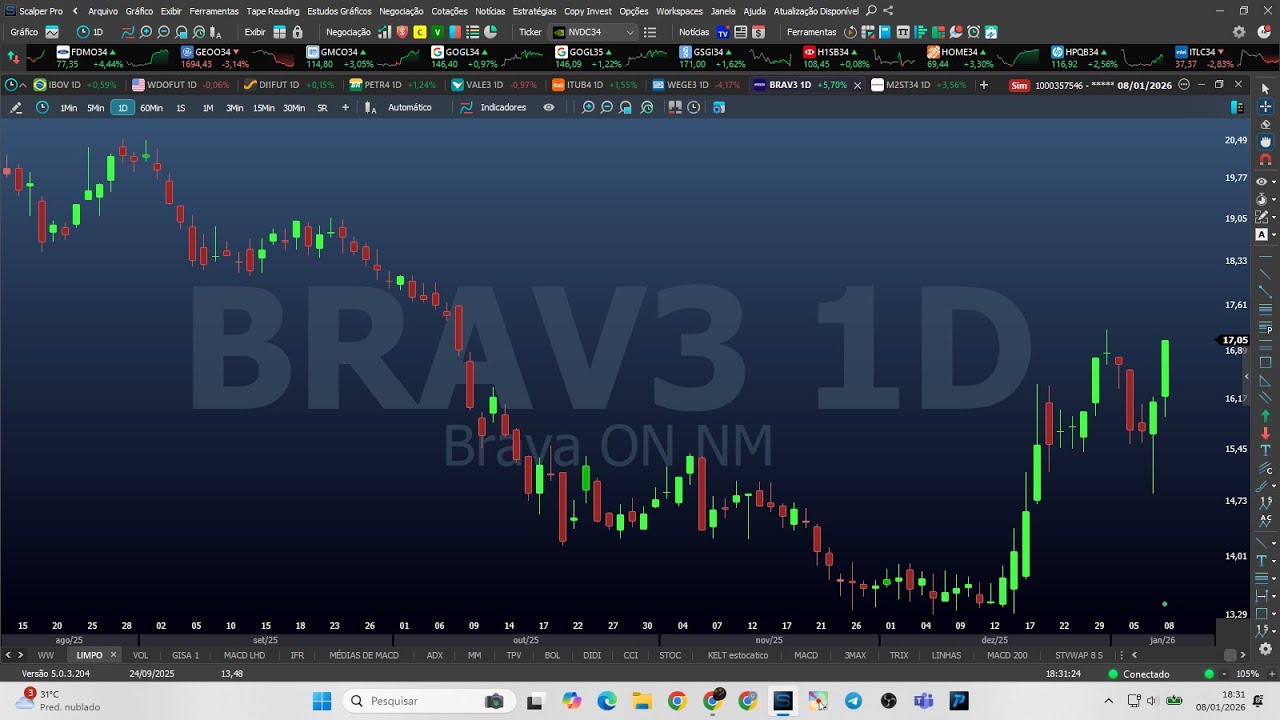The height and width of the screenshot is (720, 1280).
Task: Select the 15Min timeframe
Action: click(263, 108)
